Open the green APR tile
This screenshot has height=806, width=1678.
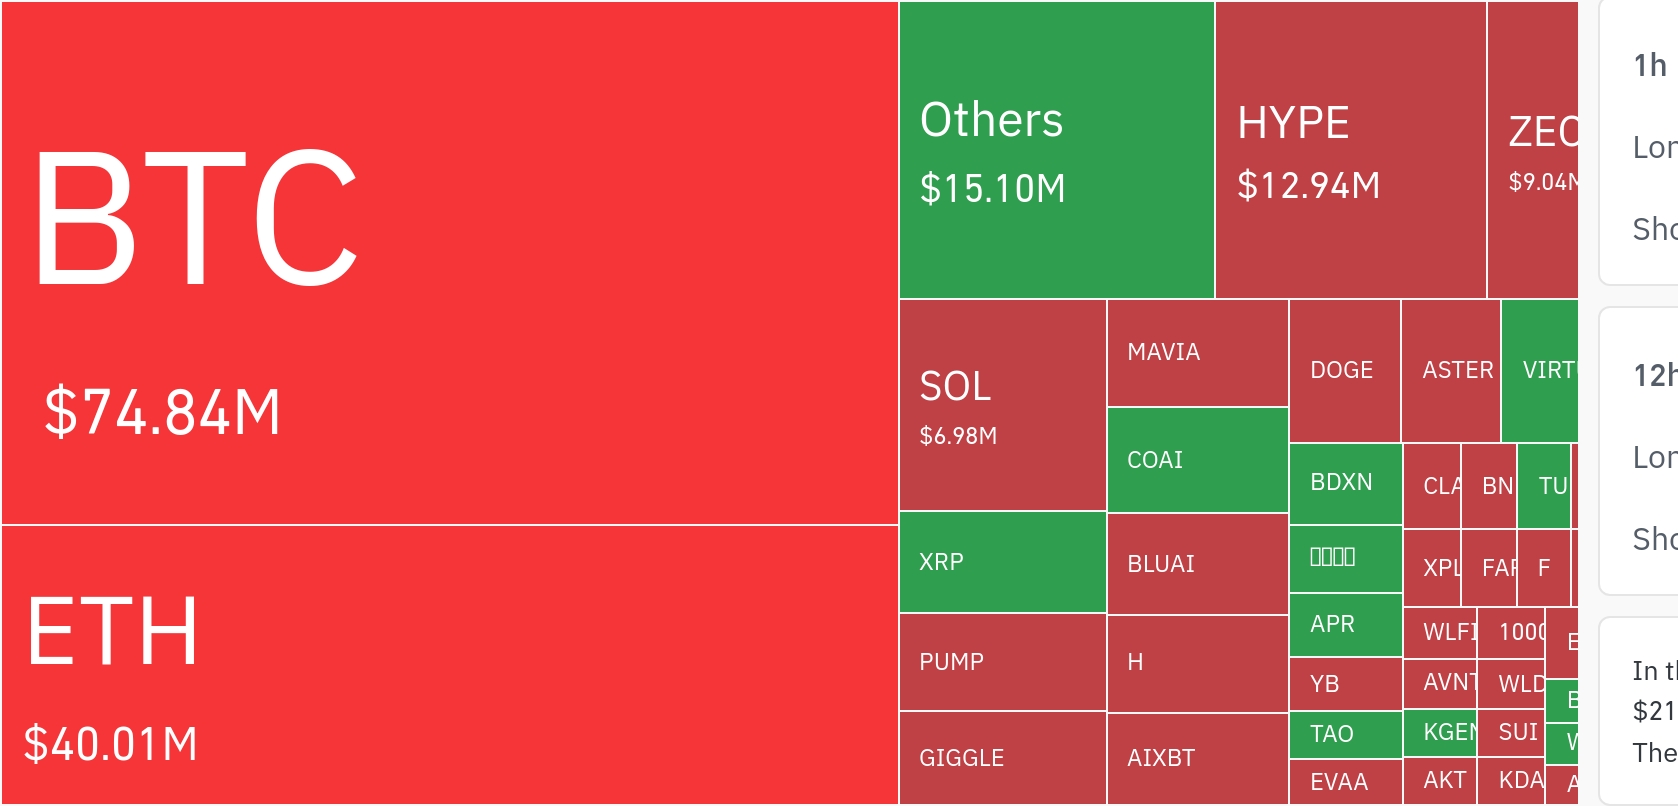[1345, 625]
